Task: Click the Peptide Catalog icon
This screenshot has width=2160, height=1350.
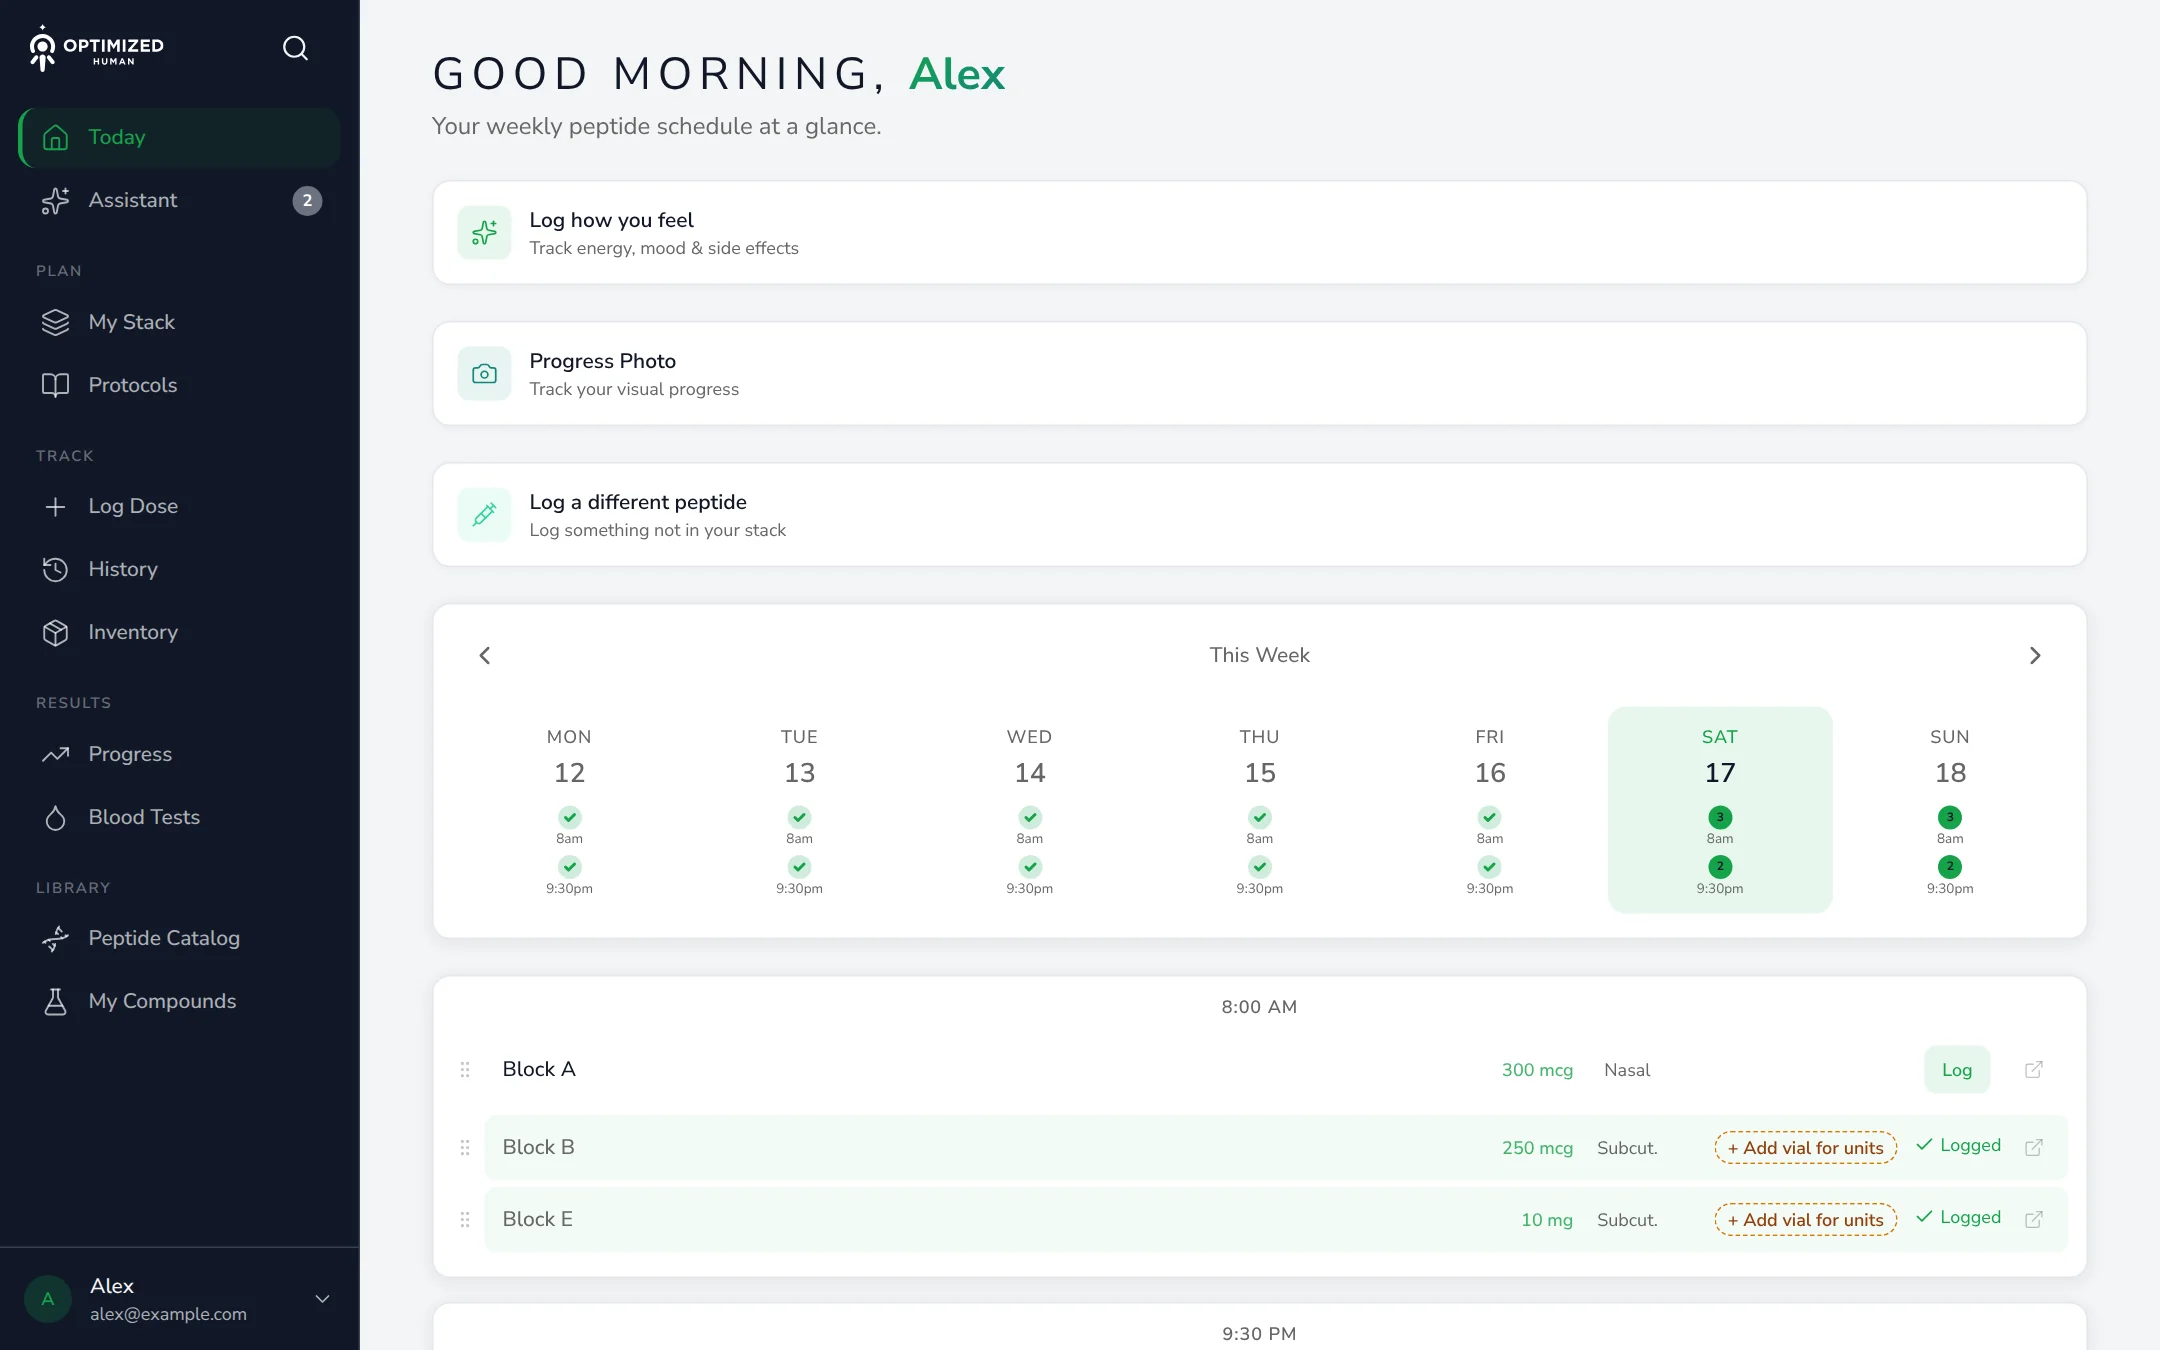Action: (x=56, y=939)
